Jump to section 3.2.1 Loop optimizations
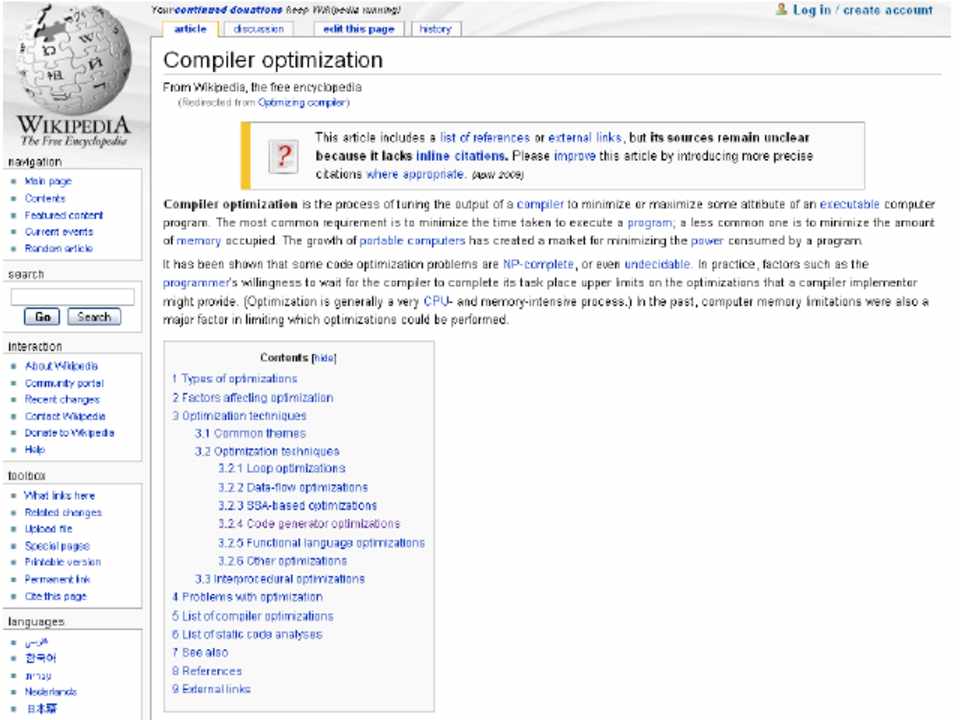This screenshot has width=960, height=720. click(x=281, y=468)
